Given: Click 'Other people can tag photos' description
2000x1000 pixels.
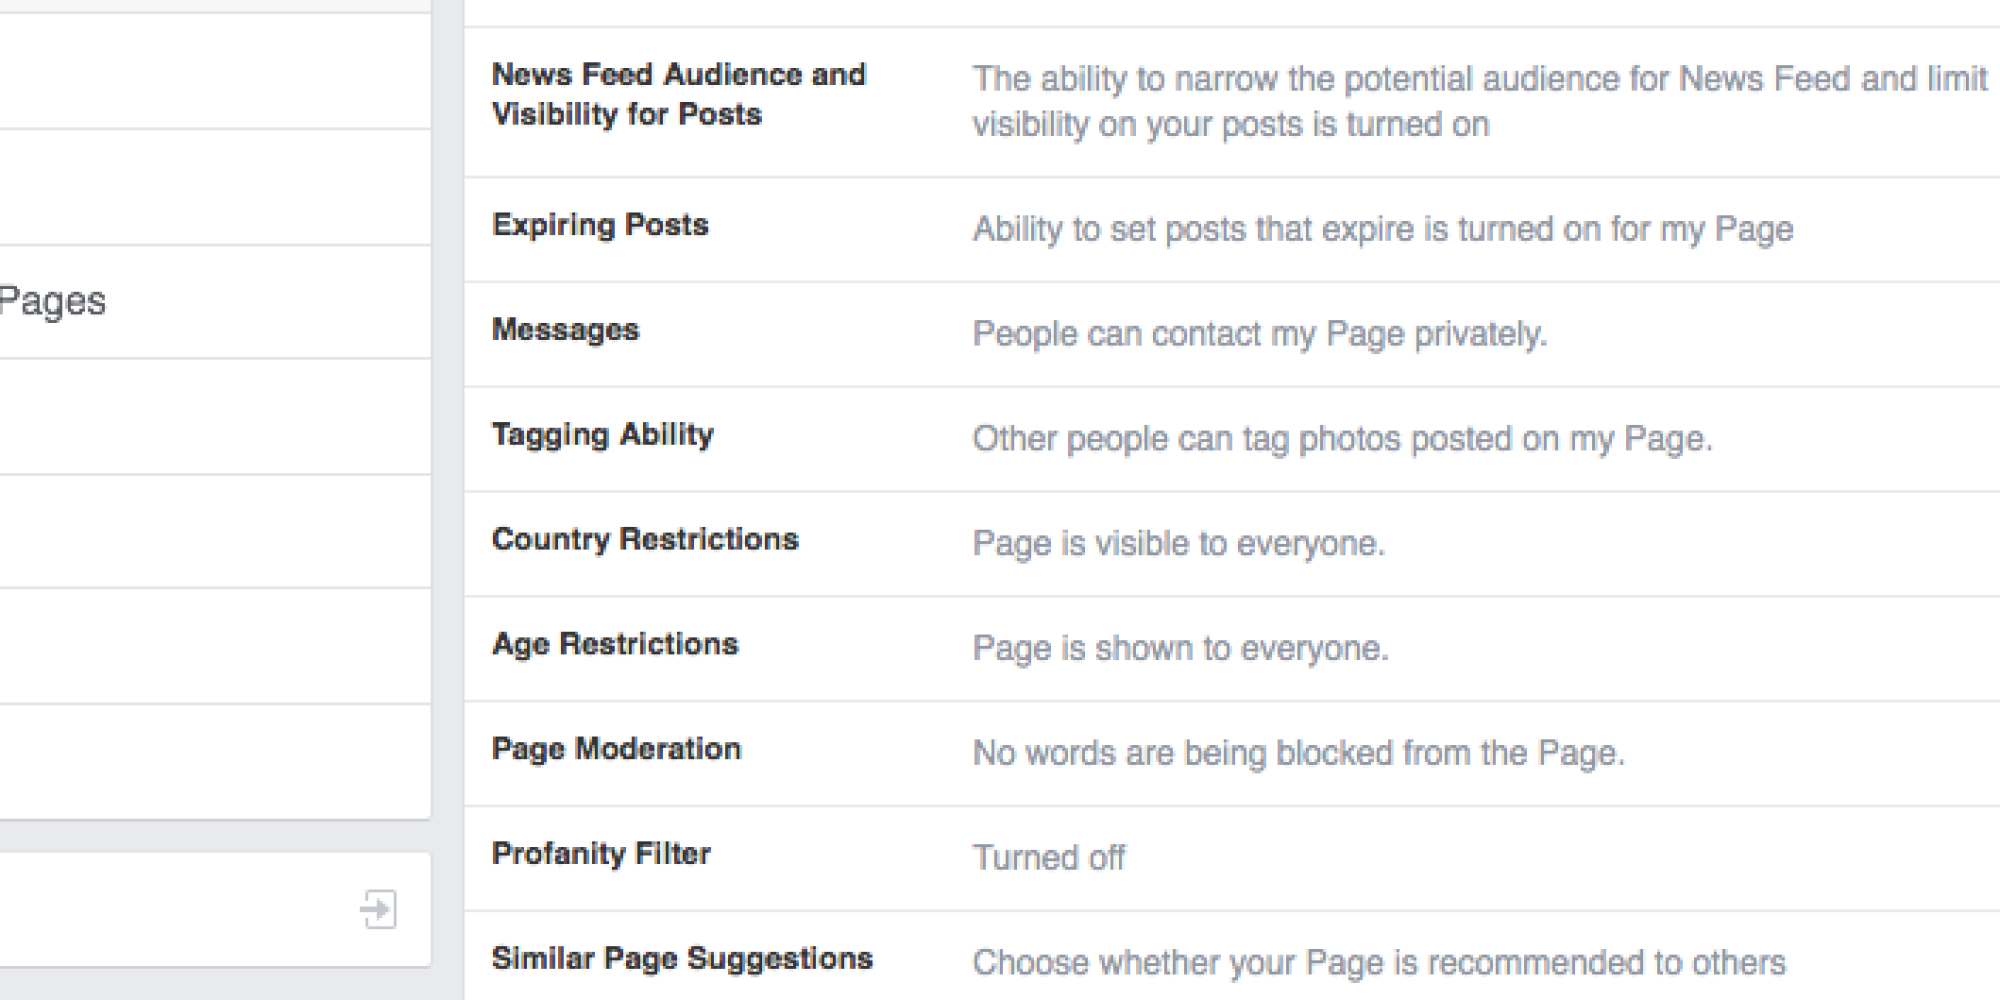Looking at the screenshot, I should point(1343,439).
